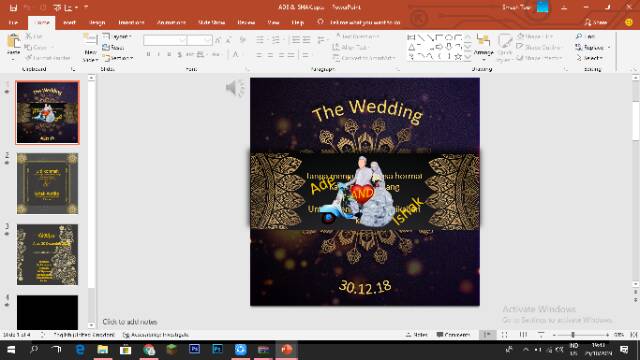Expand the Layout dropdown

[x=117, y=37]
